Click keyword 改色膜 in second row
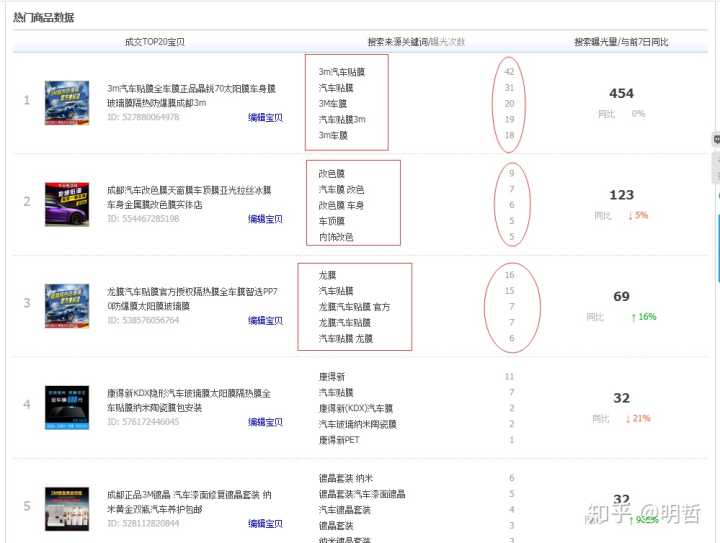The image size is (720, 543). coord(332,174)
